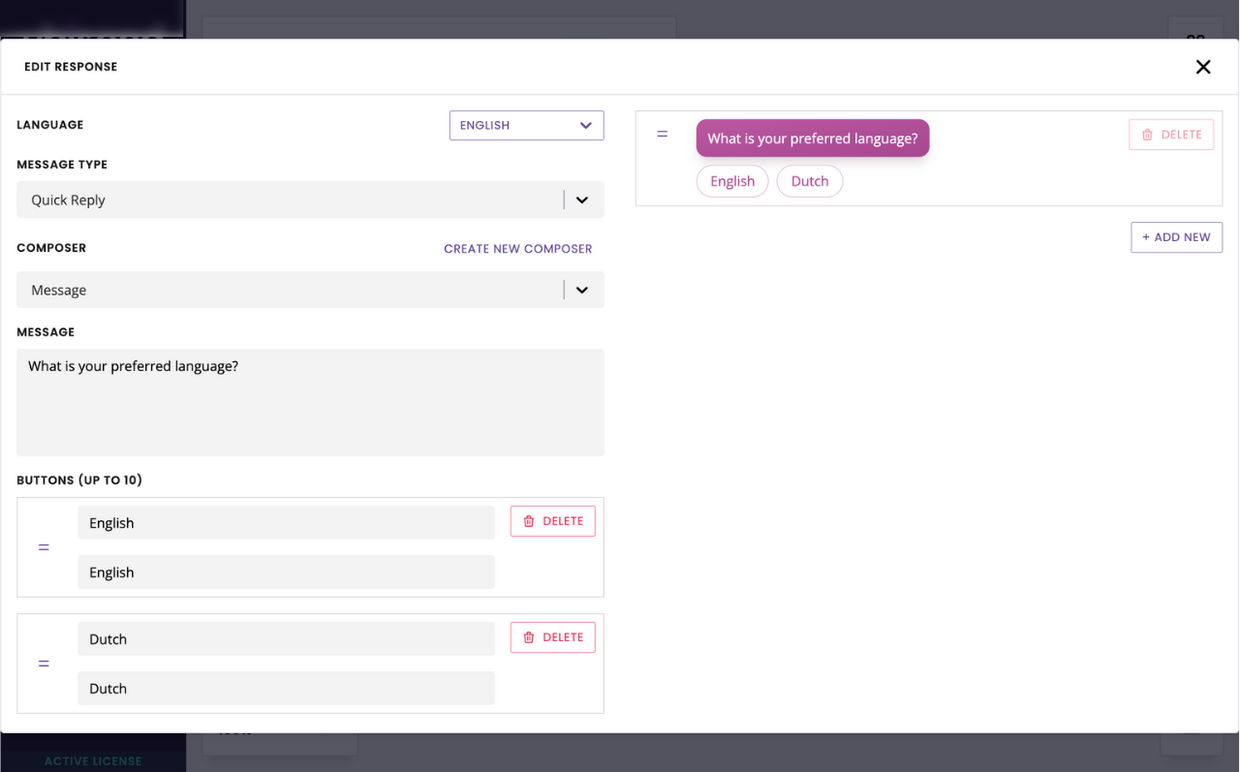Image resolution: width=1240 pixels, height=772 pixels.
Task: Click the ADD NEW button
Action: click(x=1176, y=237)
